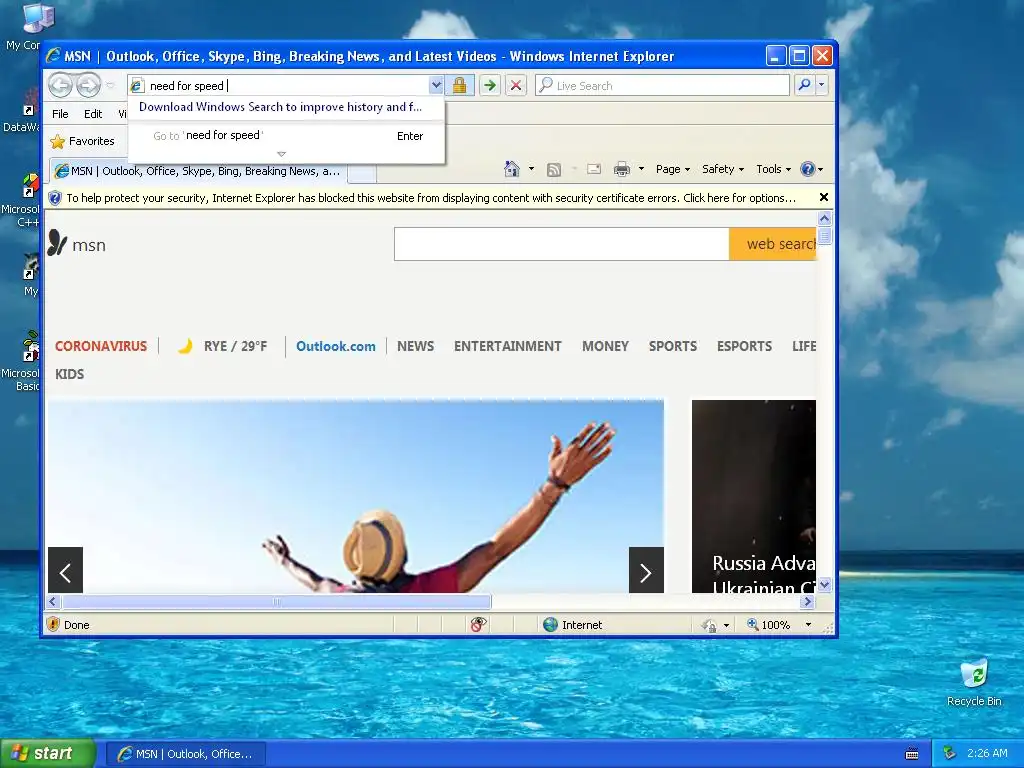Screen dimensions: 1024x768
Task: Open the Edit menu
Action: coord(93,114)
